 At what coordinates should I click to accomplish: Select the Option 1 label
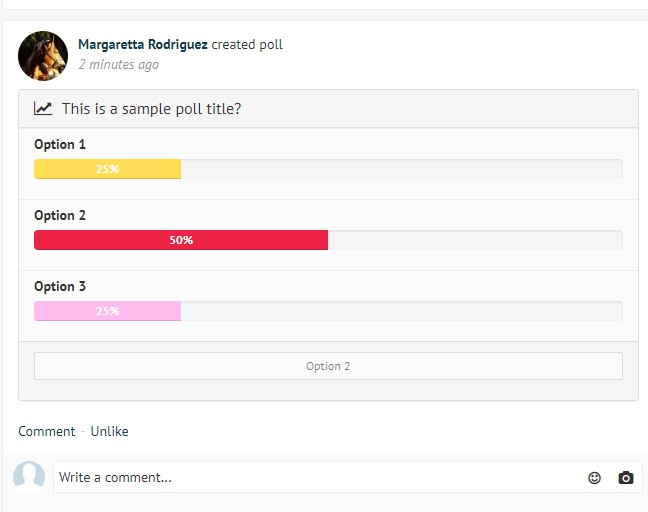[x=60, y=145]
